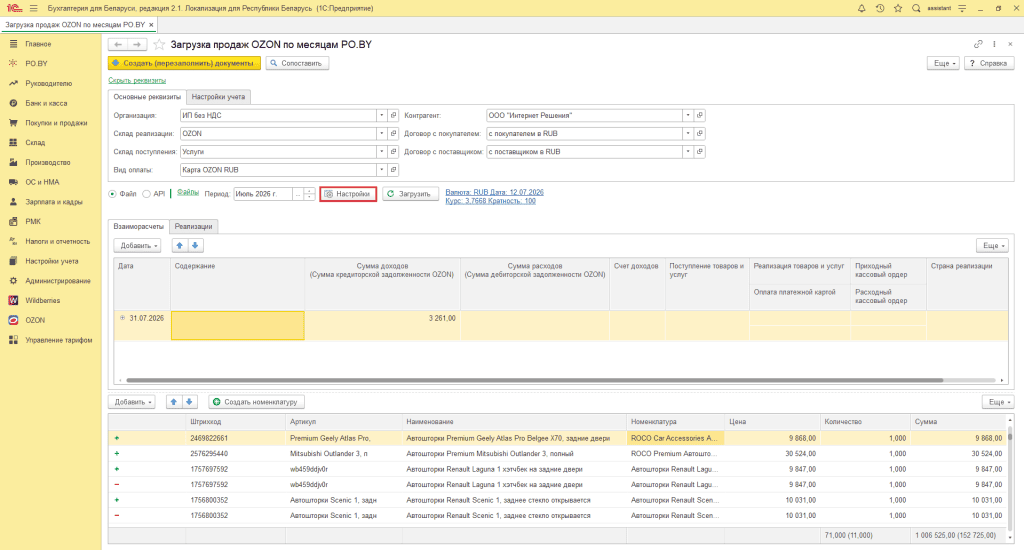Open OZON section in sidebar

[x=35, y=321]
